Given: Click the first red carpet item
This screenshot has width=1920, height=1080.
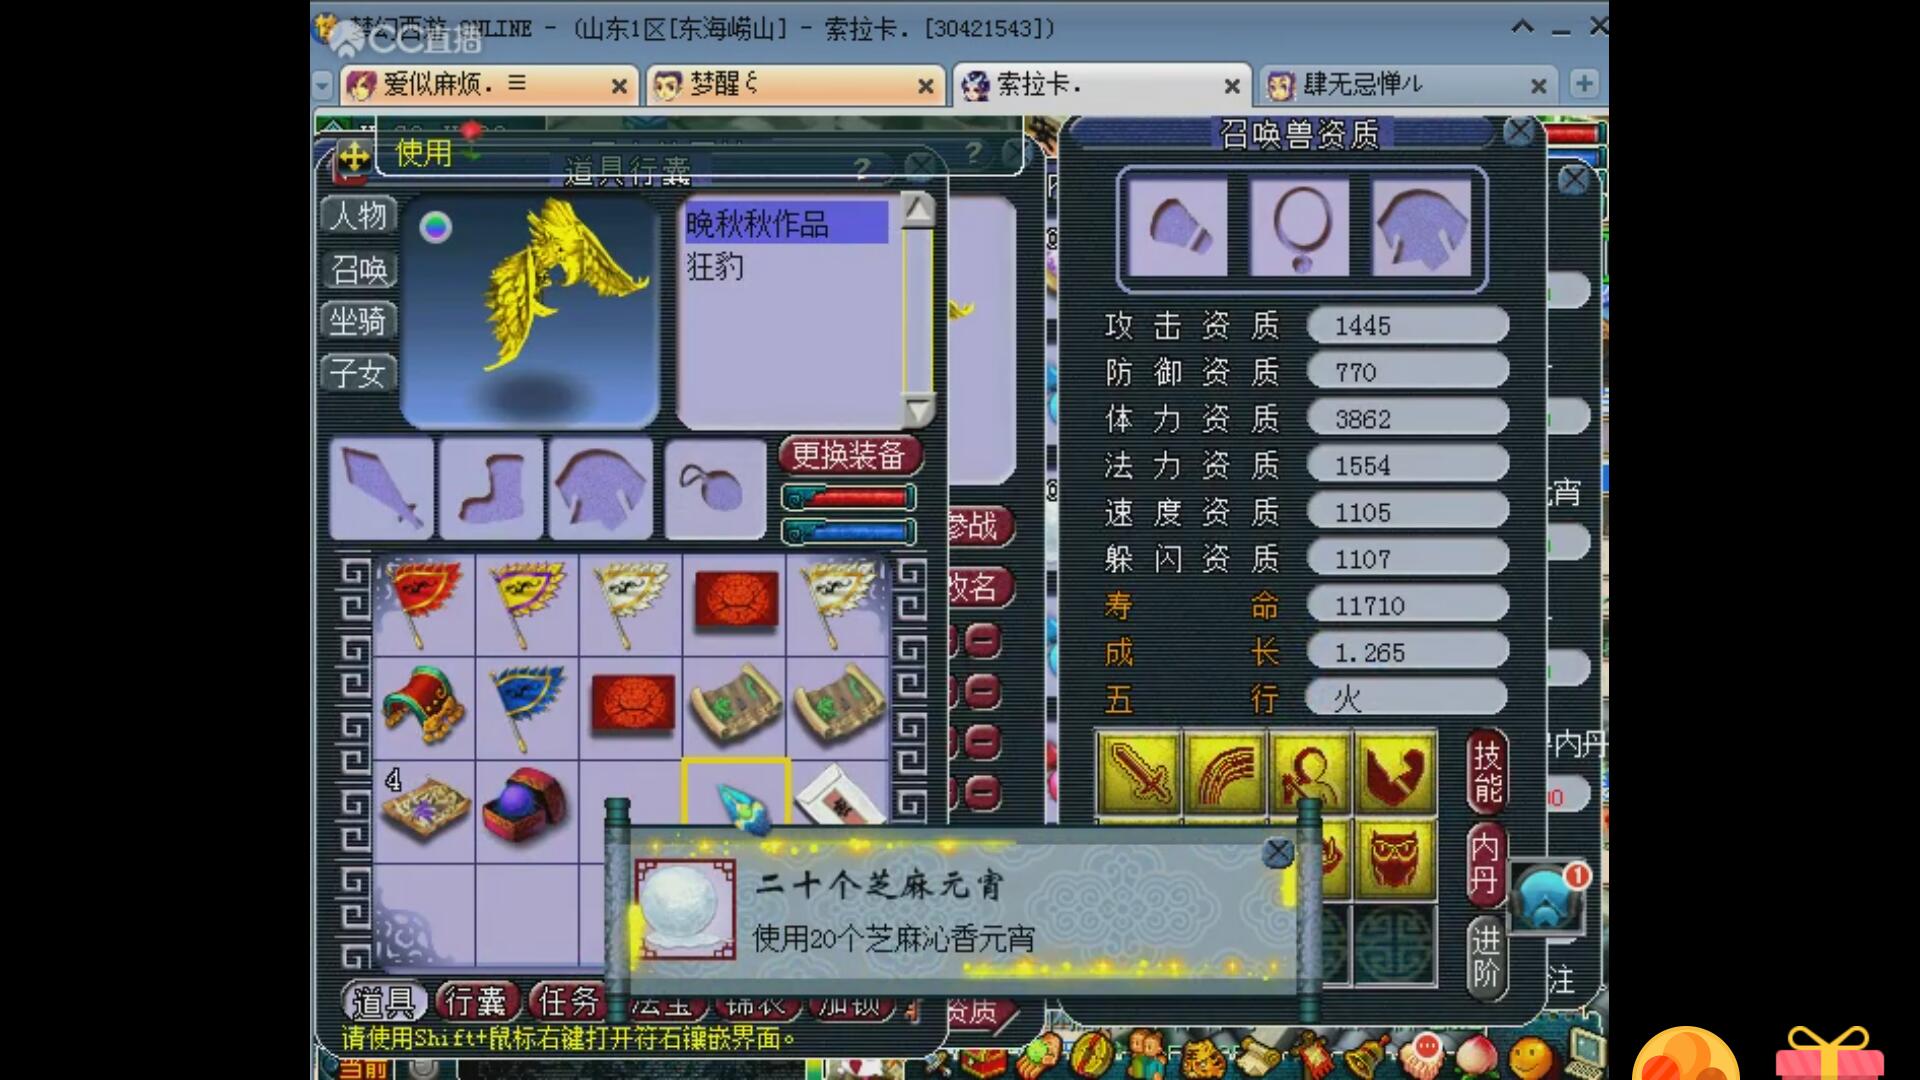Looking at the screenshot, I should 736,601.
